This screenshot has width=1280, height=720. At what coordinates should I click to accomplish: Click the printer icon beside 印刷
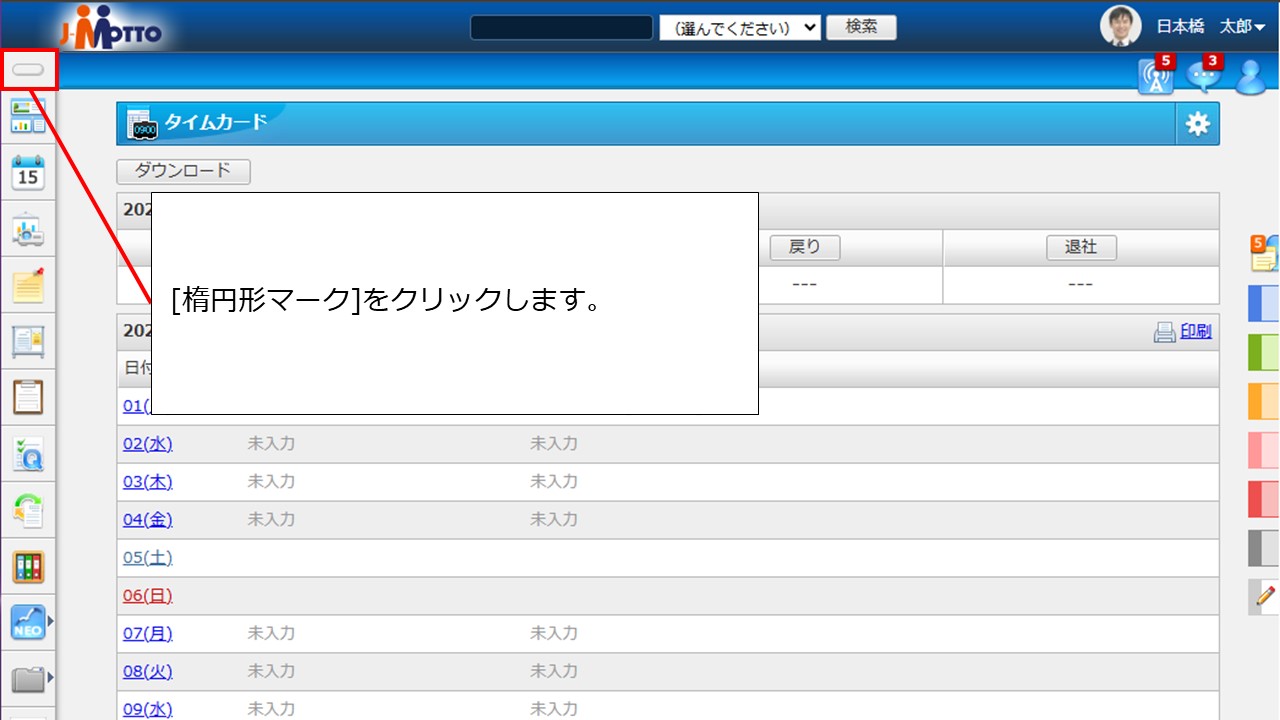[x=1165, y=332]
